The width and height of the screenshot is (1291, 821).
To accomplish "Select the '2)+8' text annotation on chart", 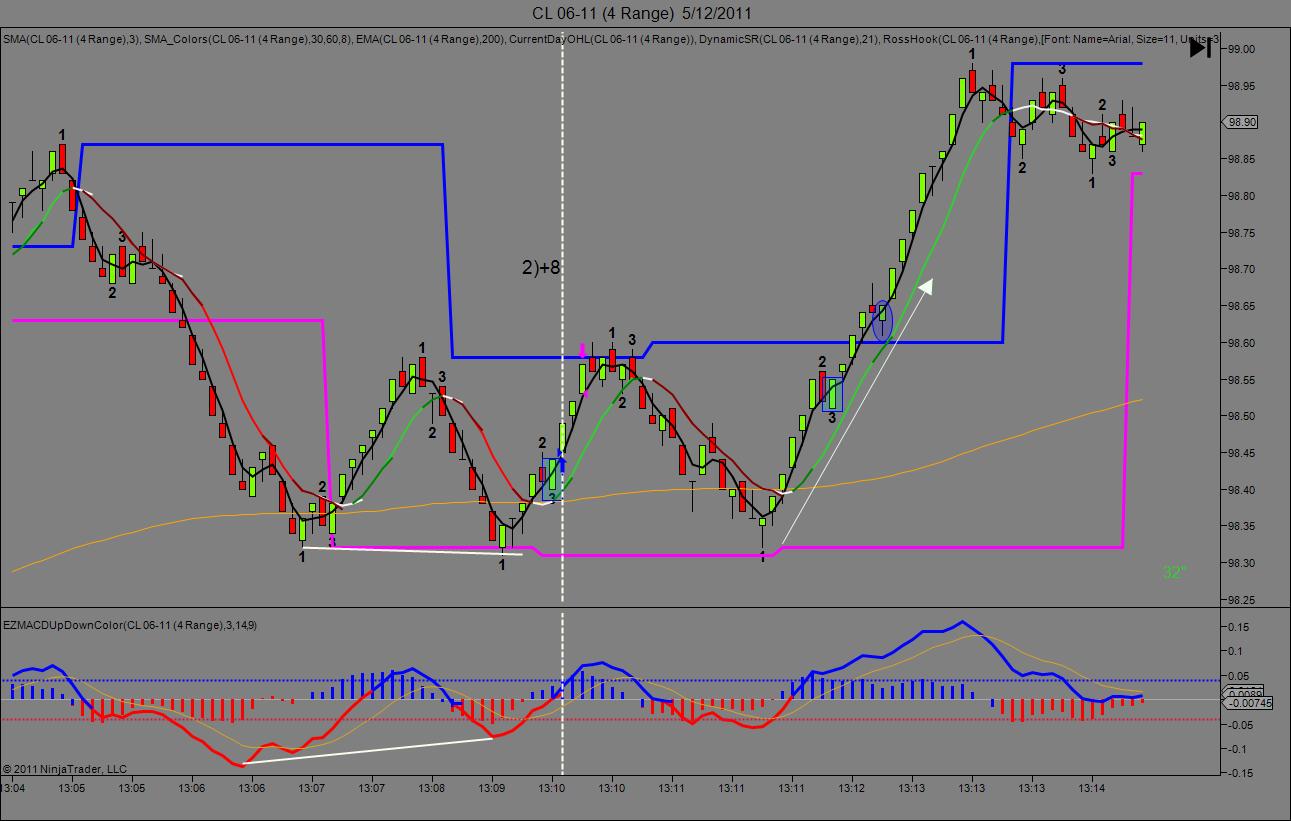I will pyautogui.click(x=541, y=267).
